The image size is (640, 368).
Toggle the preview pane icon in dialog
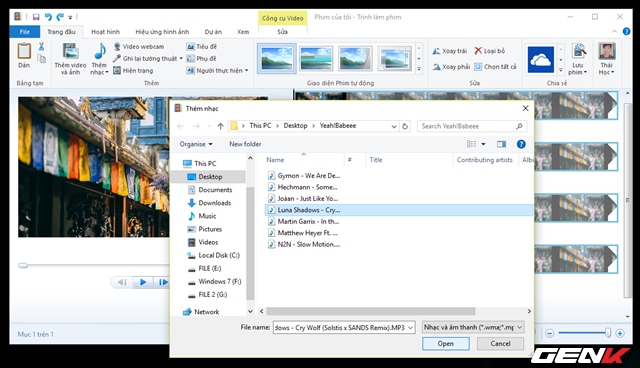pos(501,144)
